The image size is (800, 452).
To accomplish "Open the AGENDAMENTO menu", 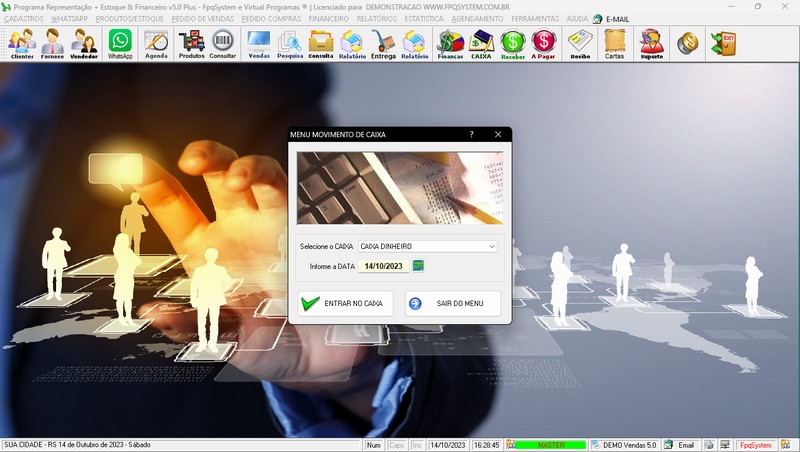I will (478, 19).
